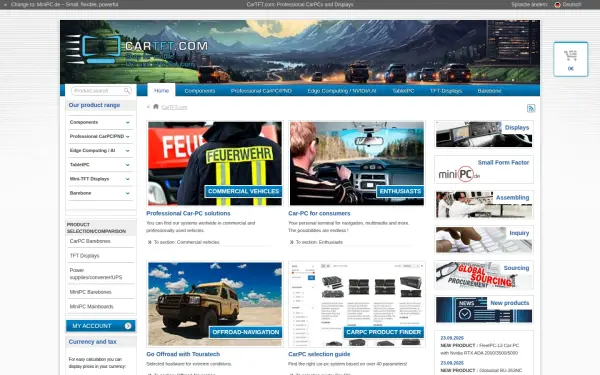The image size is (600, 375).
Task: Click the Currency and tax heading
Action: pos(92,342)
